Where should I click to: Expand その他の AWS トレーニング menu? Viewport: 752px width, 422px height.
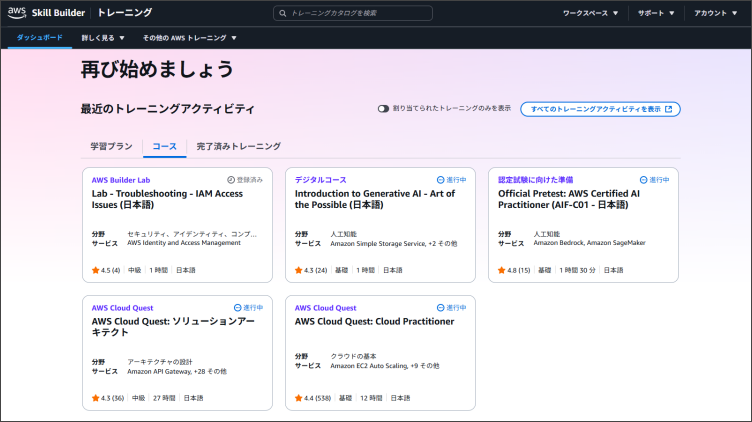pos(190,38)
